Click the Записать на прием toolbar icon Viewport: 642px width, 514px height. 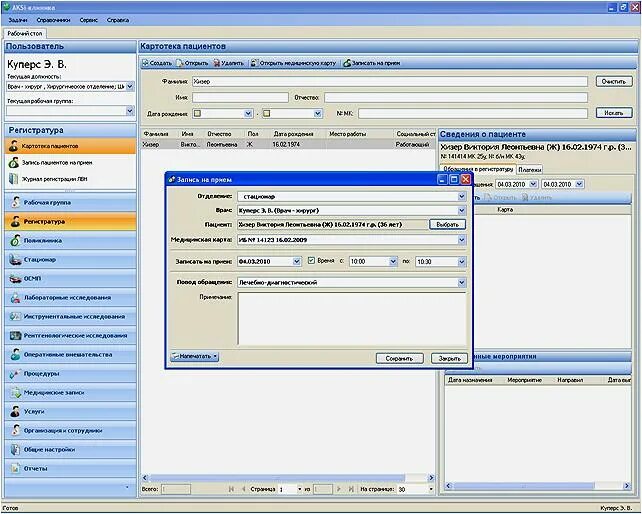point(372,63)
